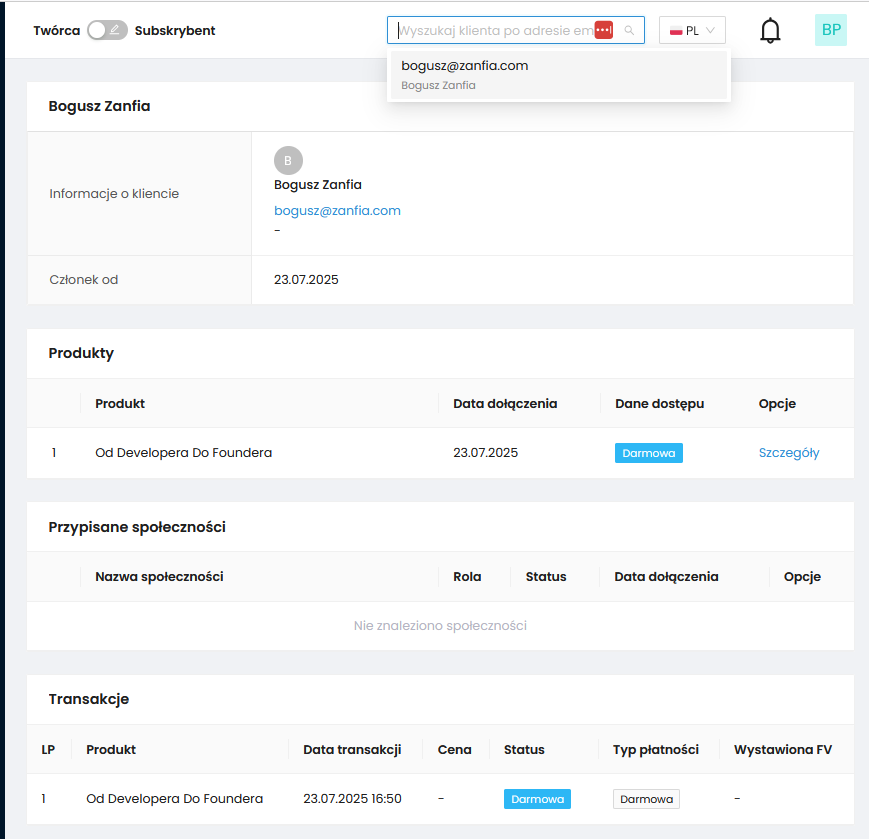The width and height of the screenshot is (869, 839).
Task: Click the Twórca label
Action: pos(56,31)
